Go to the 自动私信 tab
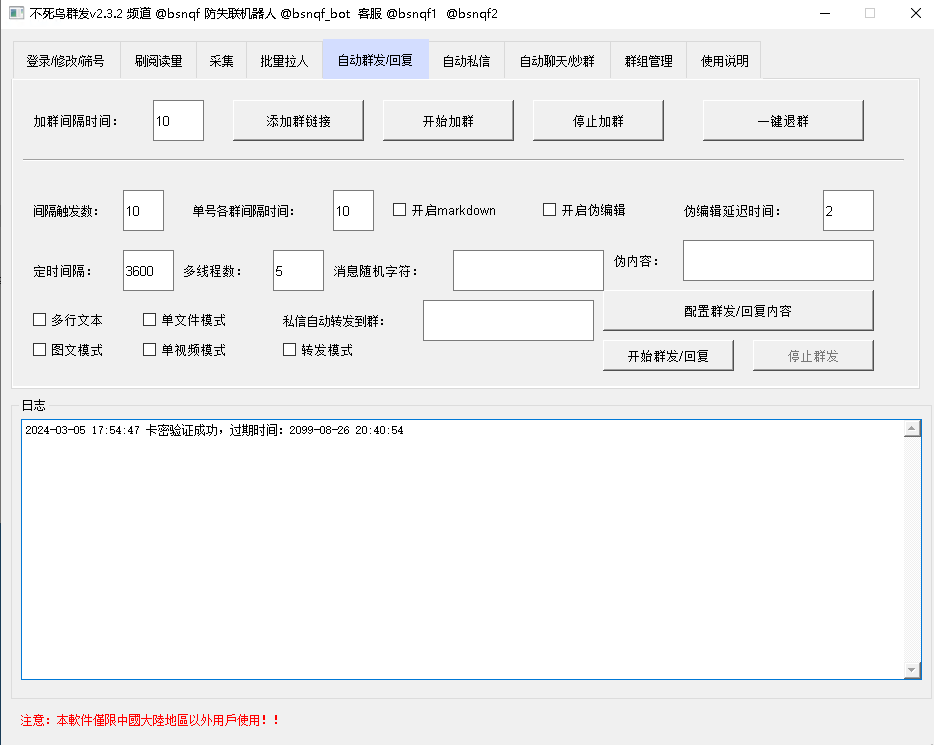 click(466, 61)
